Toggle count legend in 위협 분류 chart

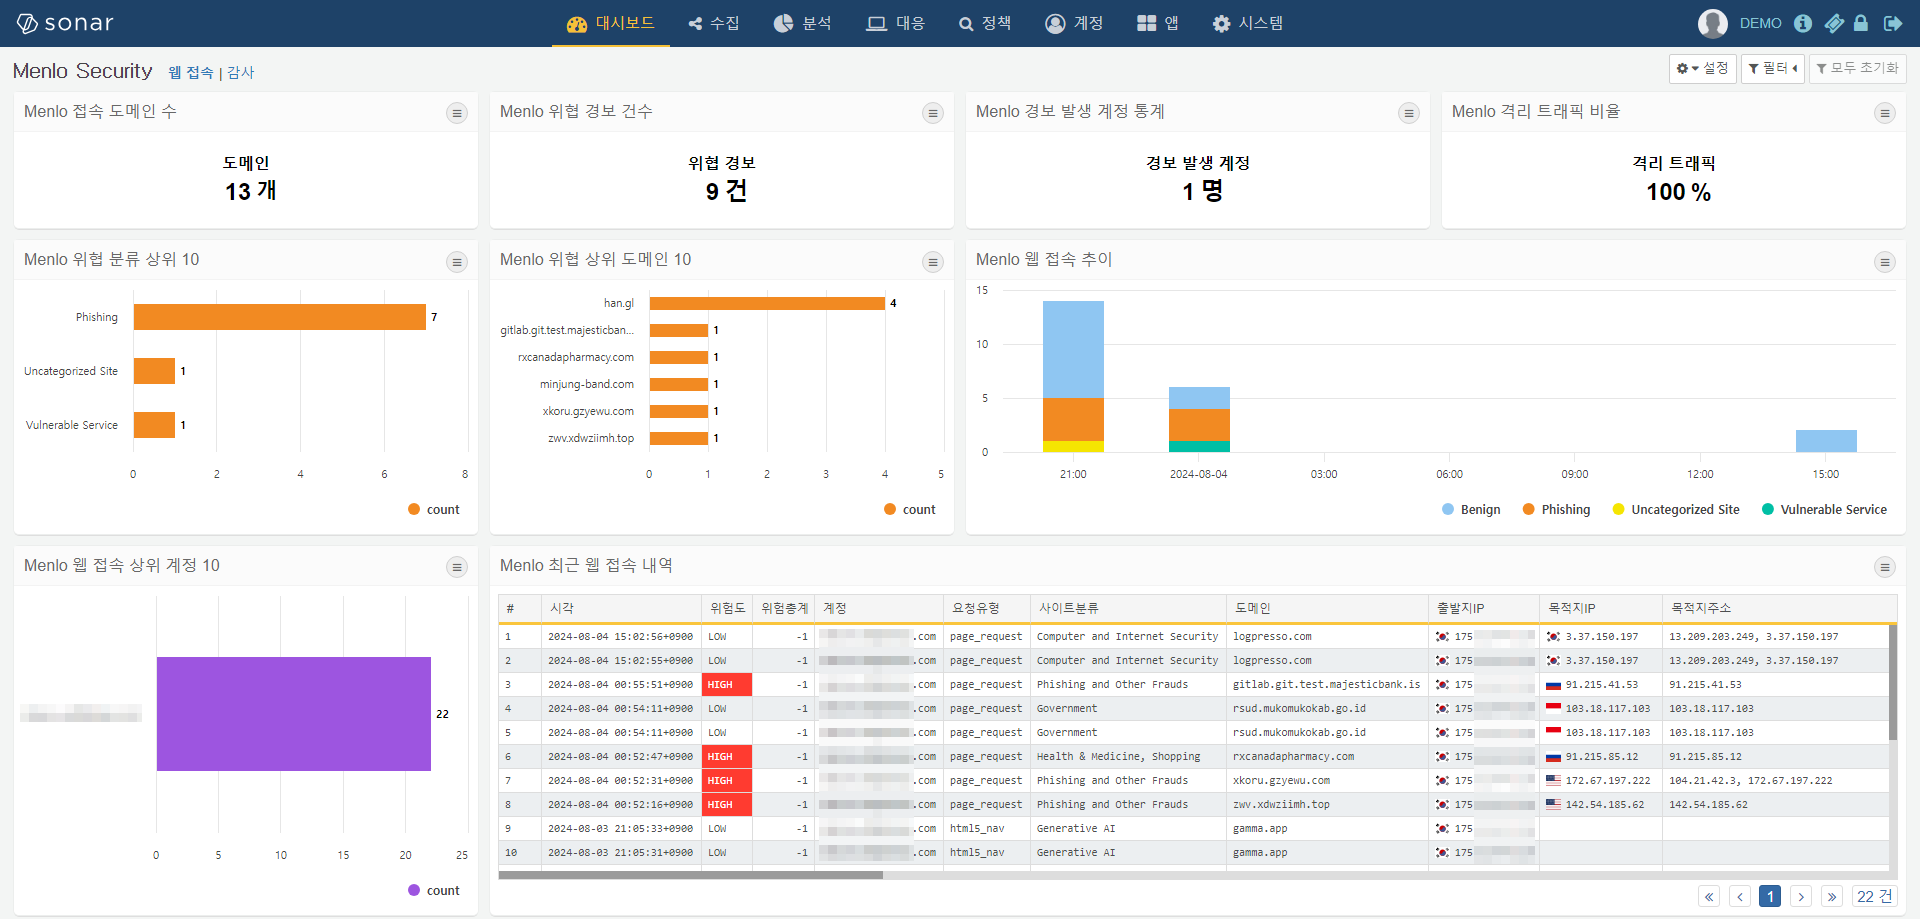pyautogui.click(x=434, y=509)
